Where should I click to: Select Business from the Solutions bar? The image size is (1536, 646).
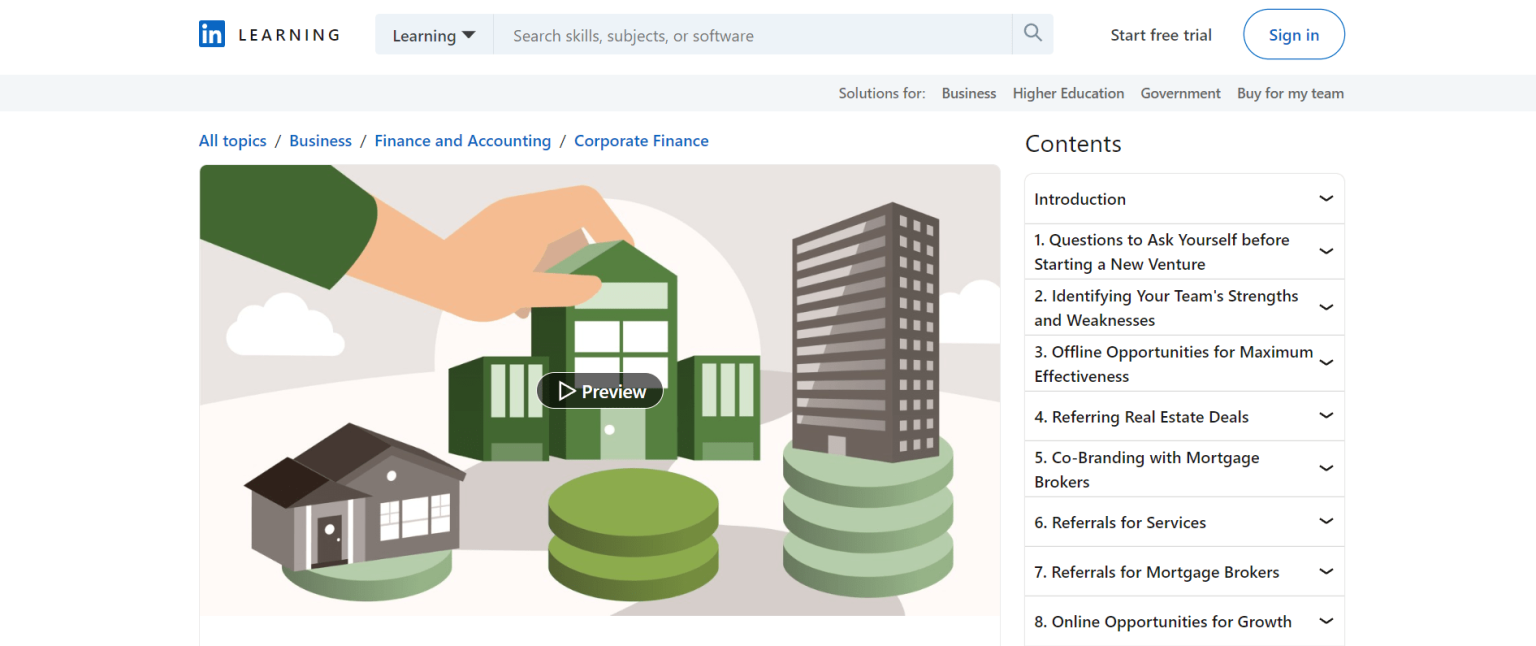tap(968, 92)
